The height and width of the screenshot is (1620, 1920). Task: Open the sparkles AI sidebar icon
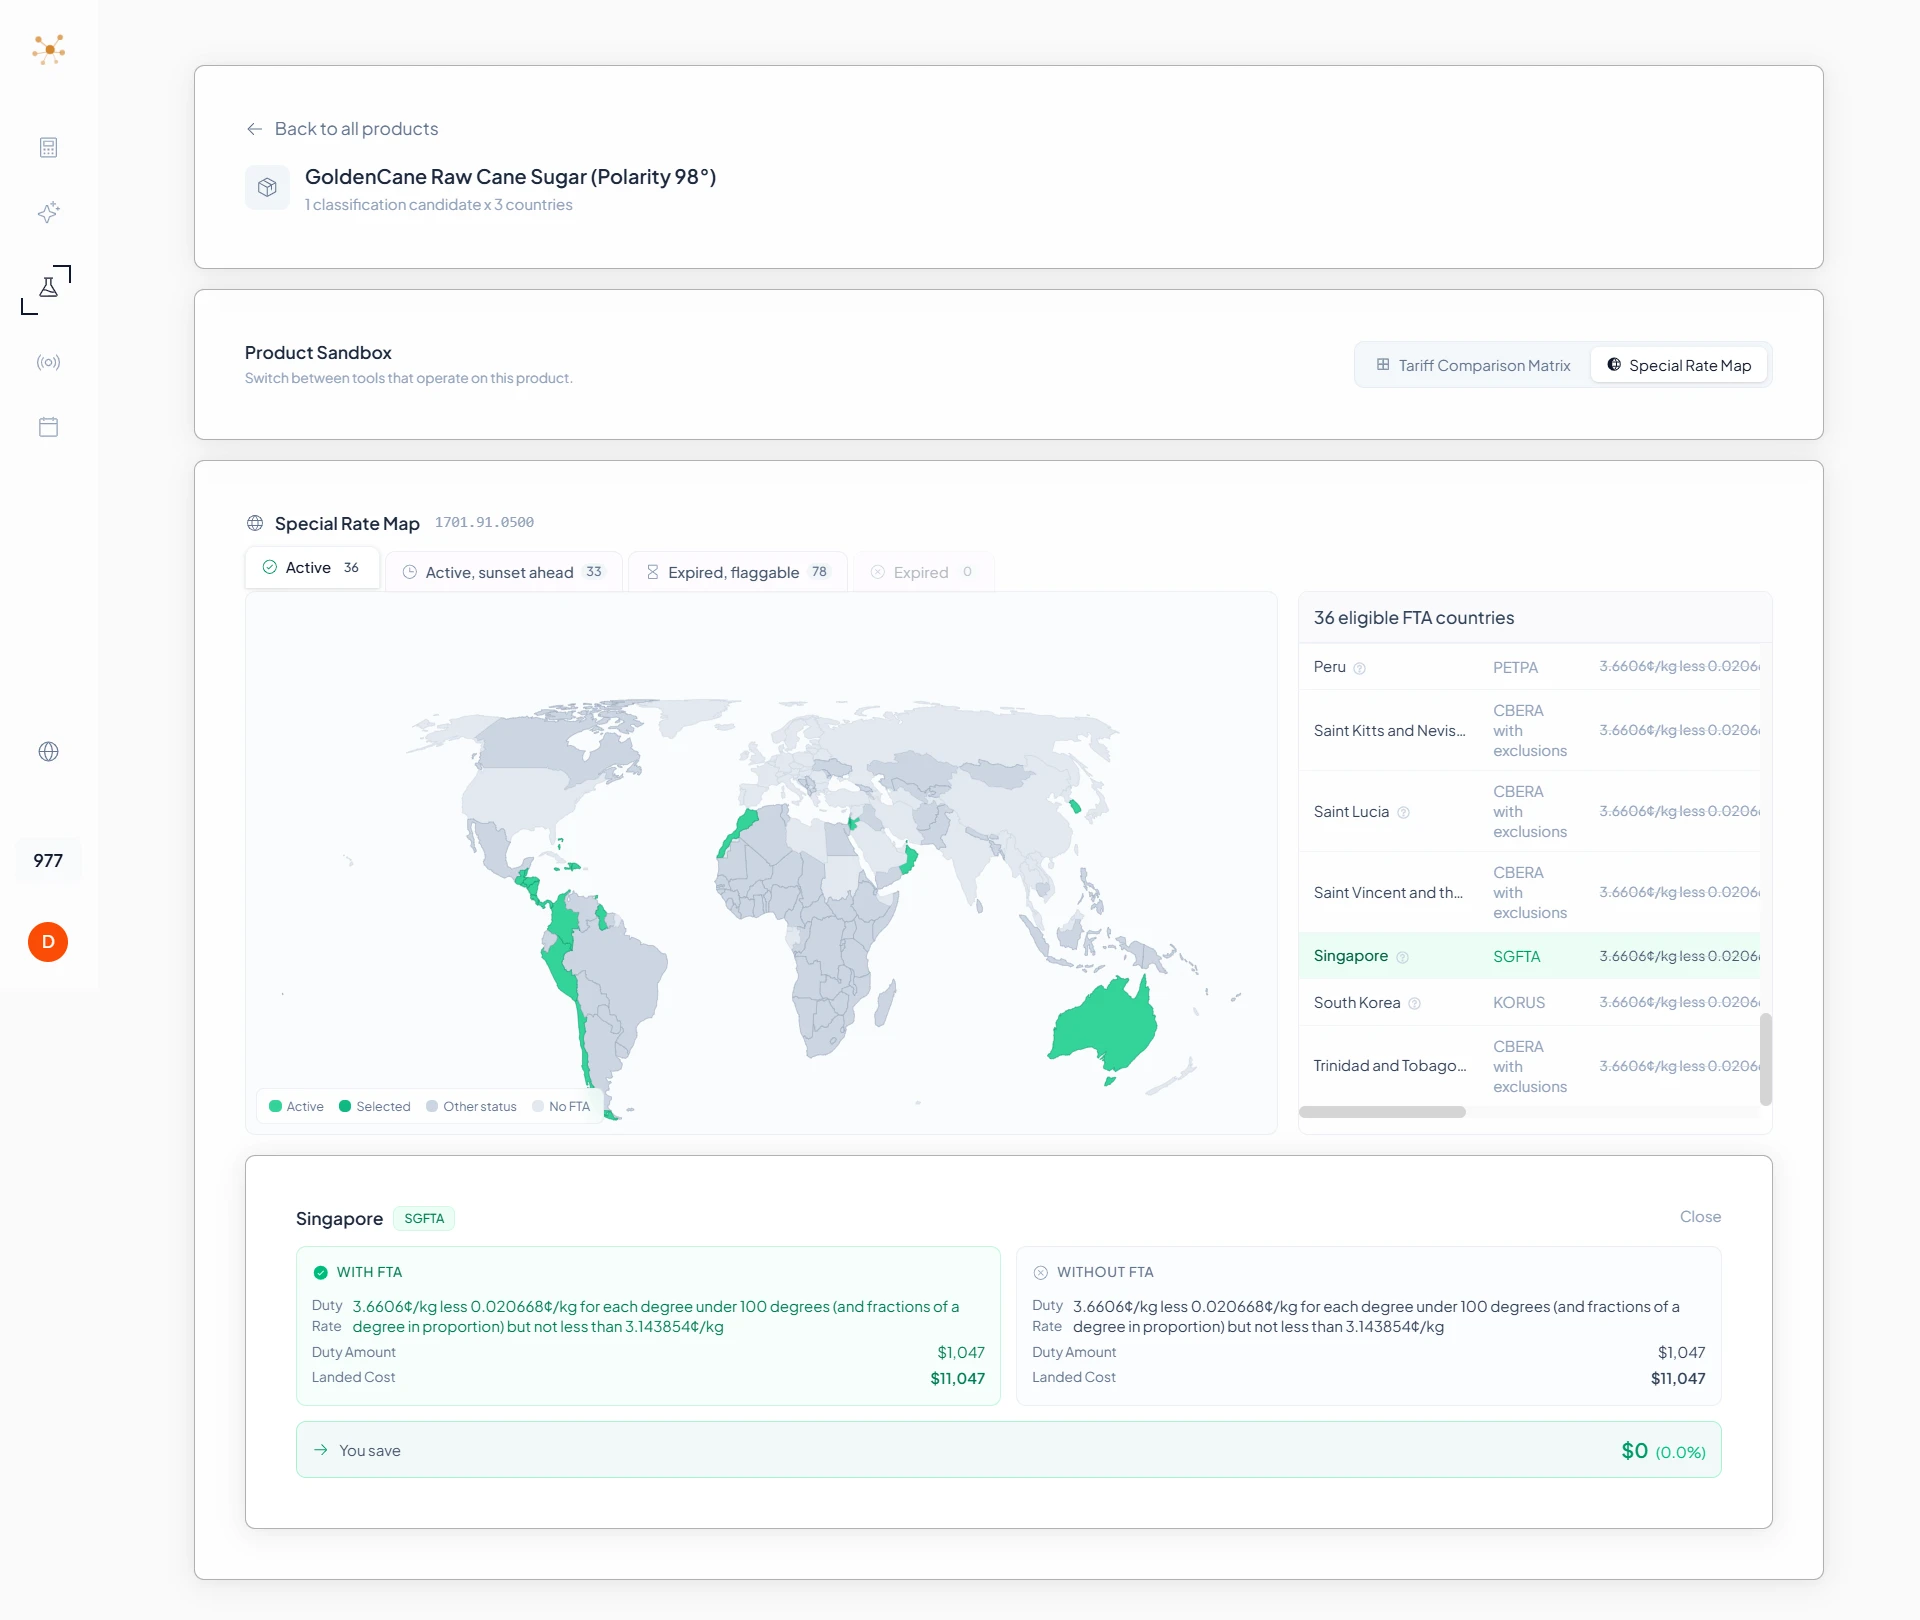pos(48,212)
